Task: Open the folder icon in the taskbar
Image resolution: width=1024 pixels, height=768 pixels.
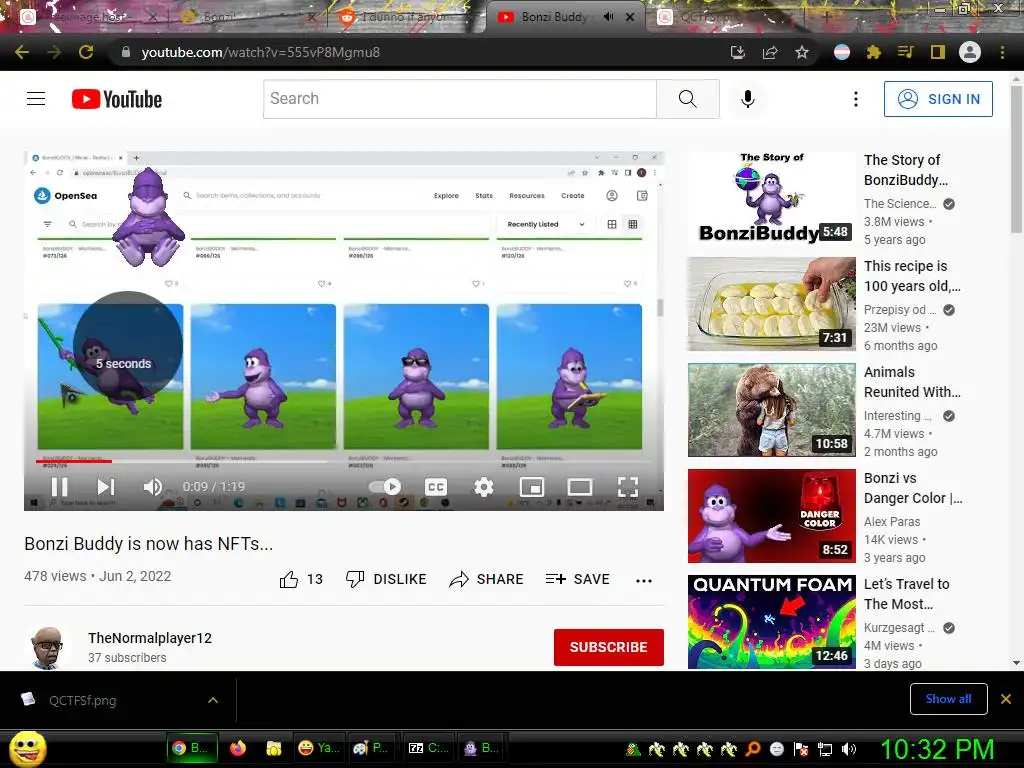Action: coord(274,748)
